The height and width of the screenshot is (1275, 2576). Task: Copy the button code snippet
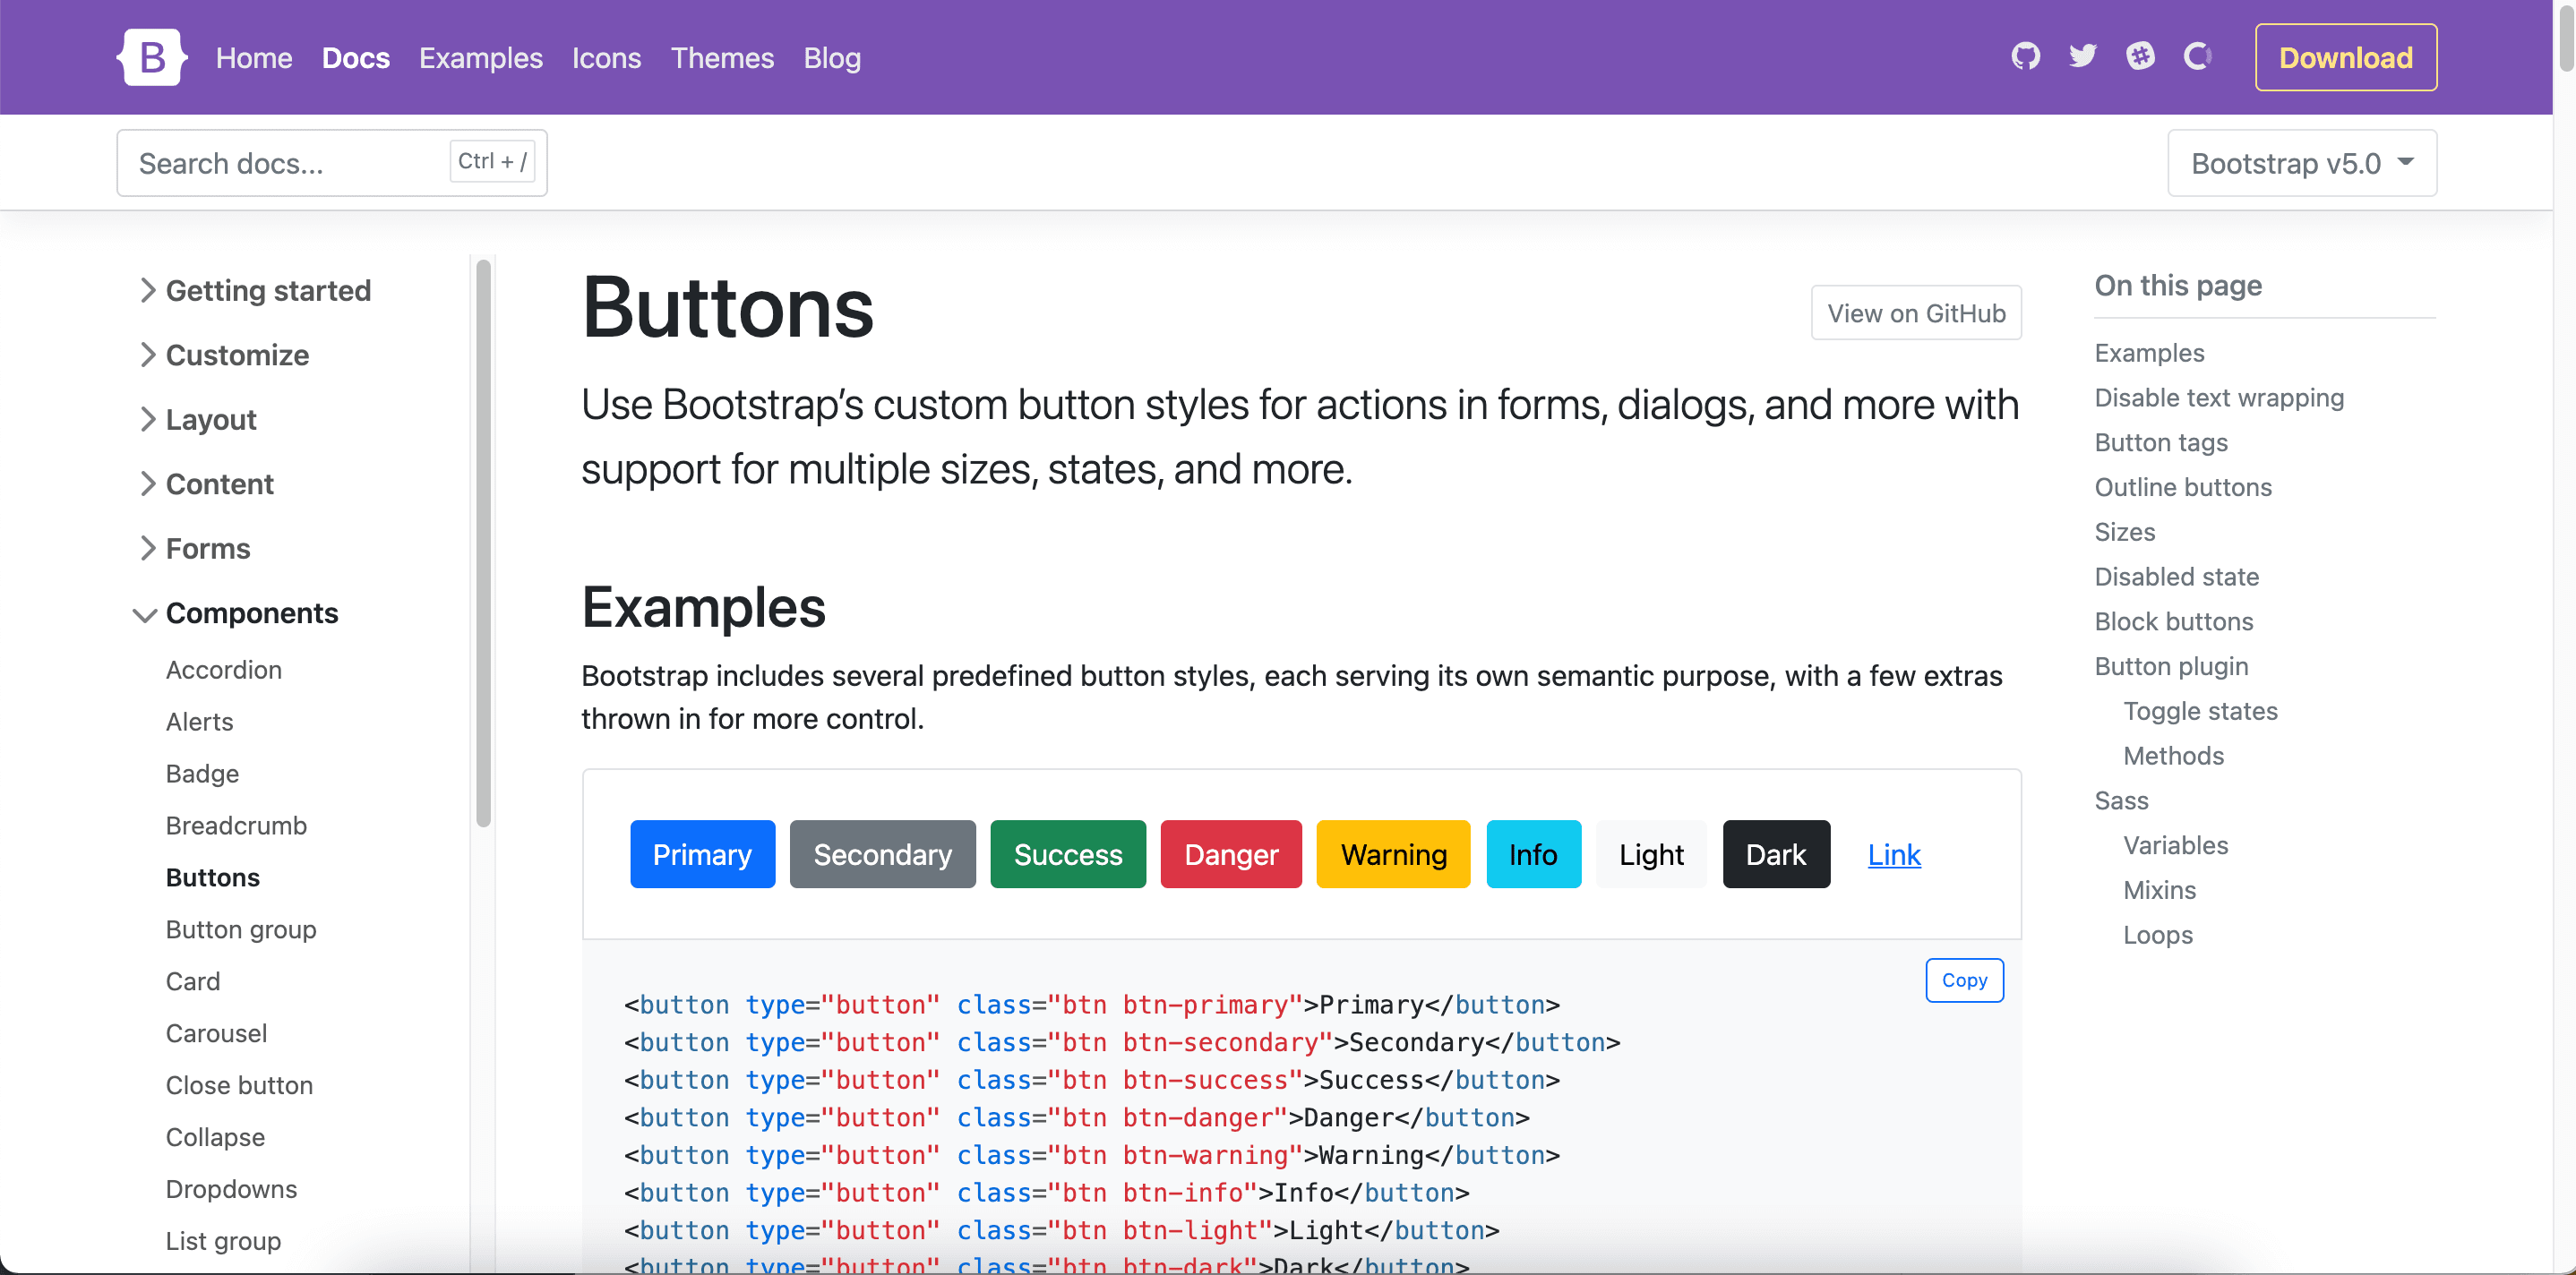tap(1964, 980)
